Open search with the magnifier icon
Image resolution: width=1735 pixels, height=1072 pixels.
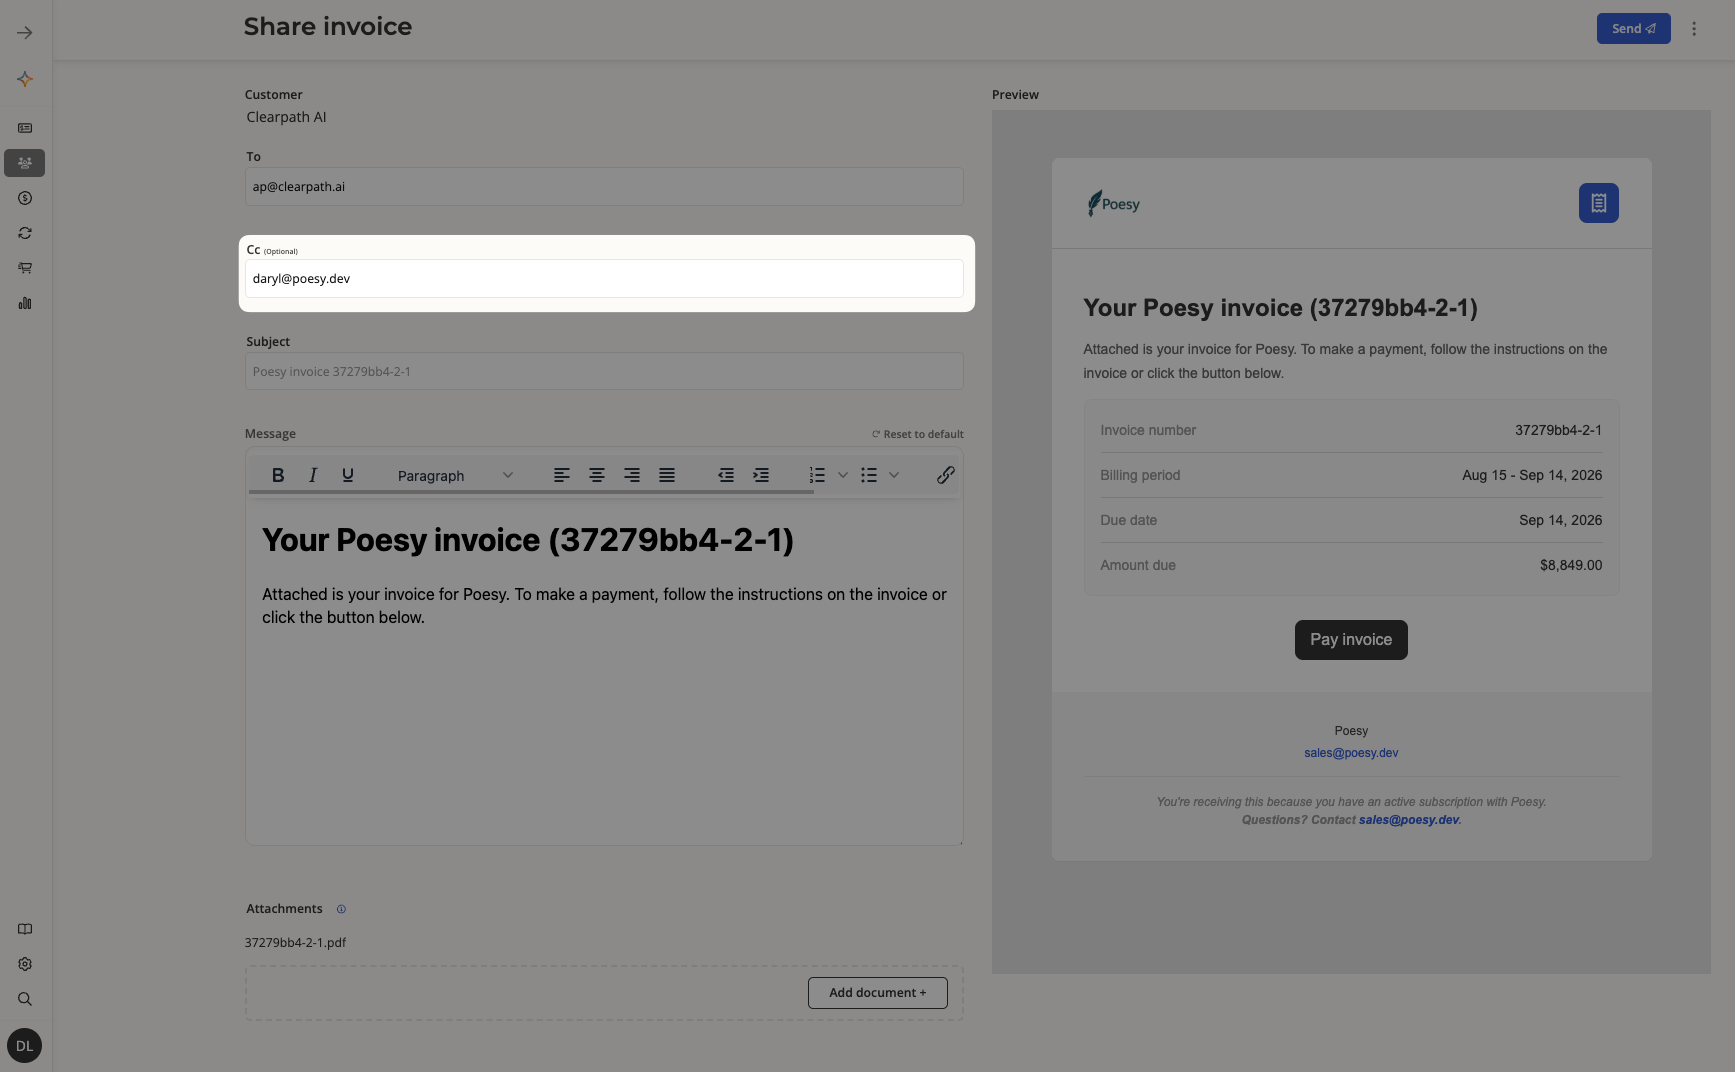click(x=25, y=999)
